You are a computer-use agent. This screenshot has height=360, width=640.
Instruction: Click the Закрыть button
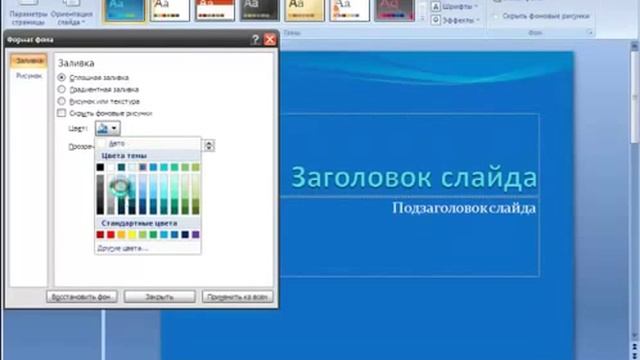coord(160,297)
